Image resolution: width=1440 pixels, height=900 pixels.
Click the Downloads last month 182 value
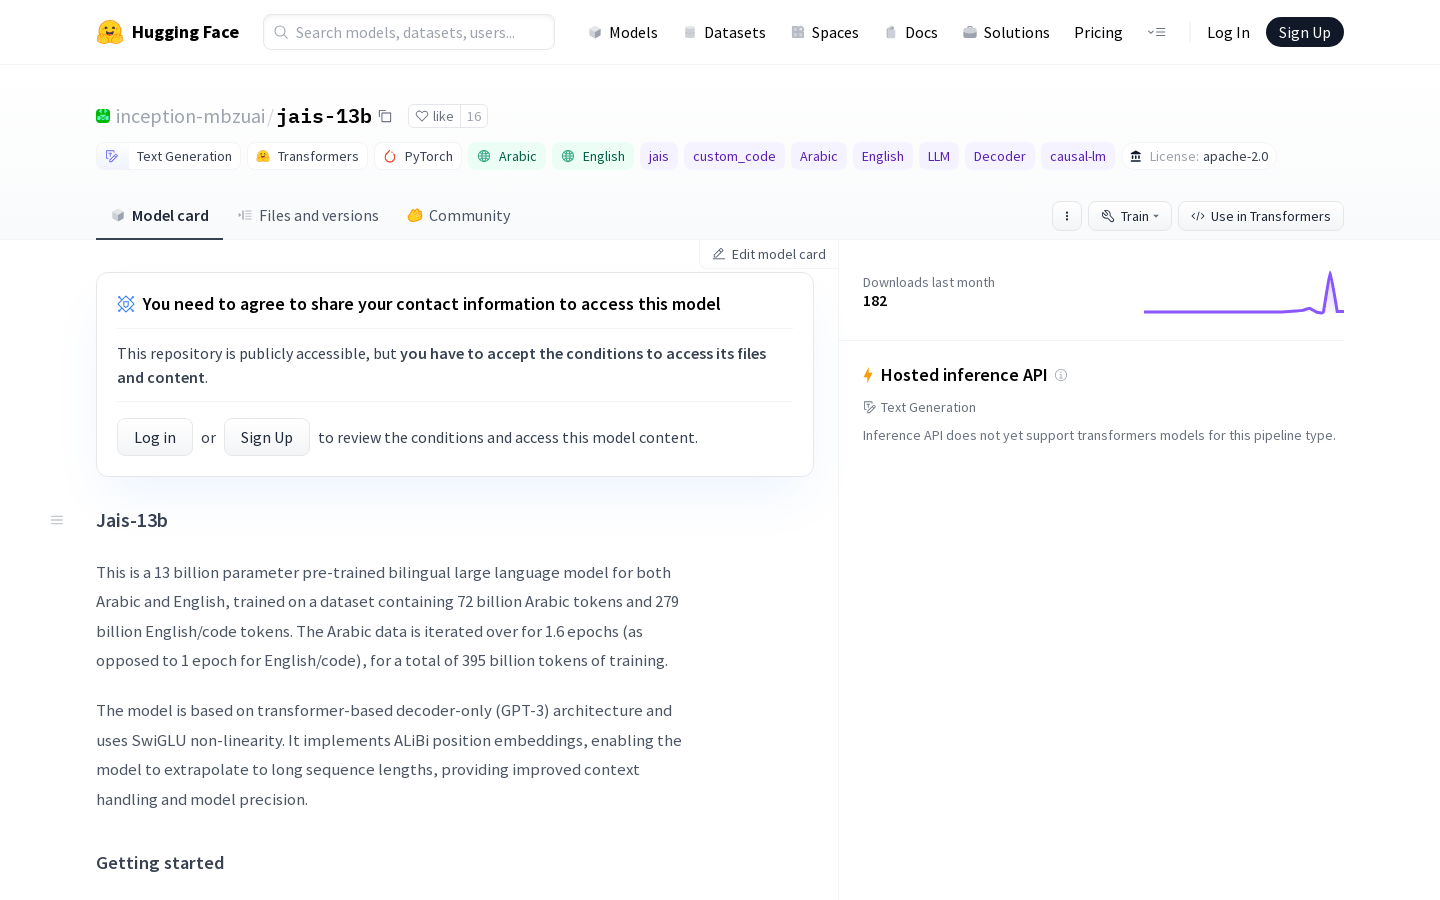click(x=875, y=301)
